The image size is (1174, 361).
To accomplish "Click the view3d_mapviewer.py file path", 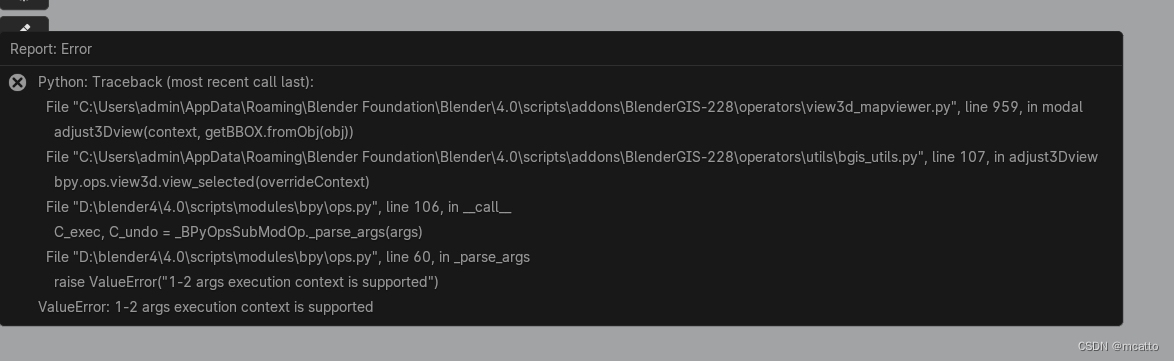I will pyautogui.click(x=502, y=107).
